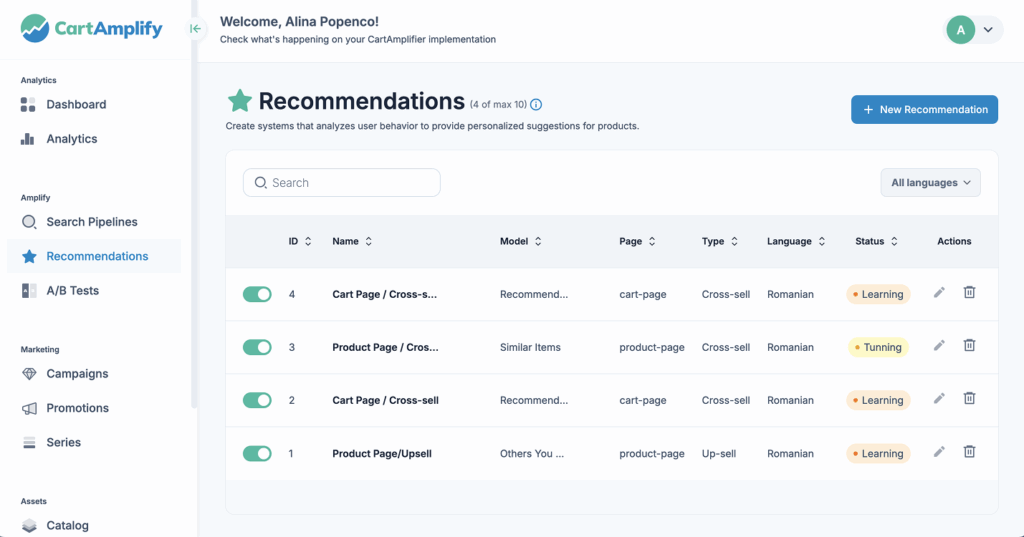
Task: Open the All languages dropdown
Action: point(930,183)
